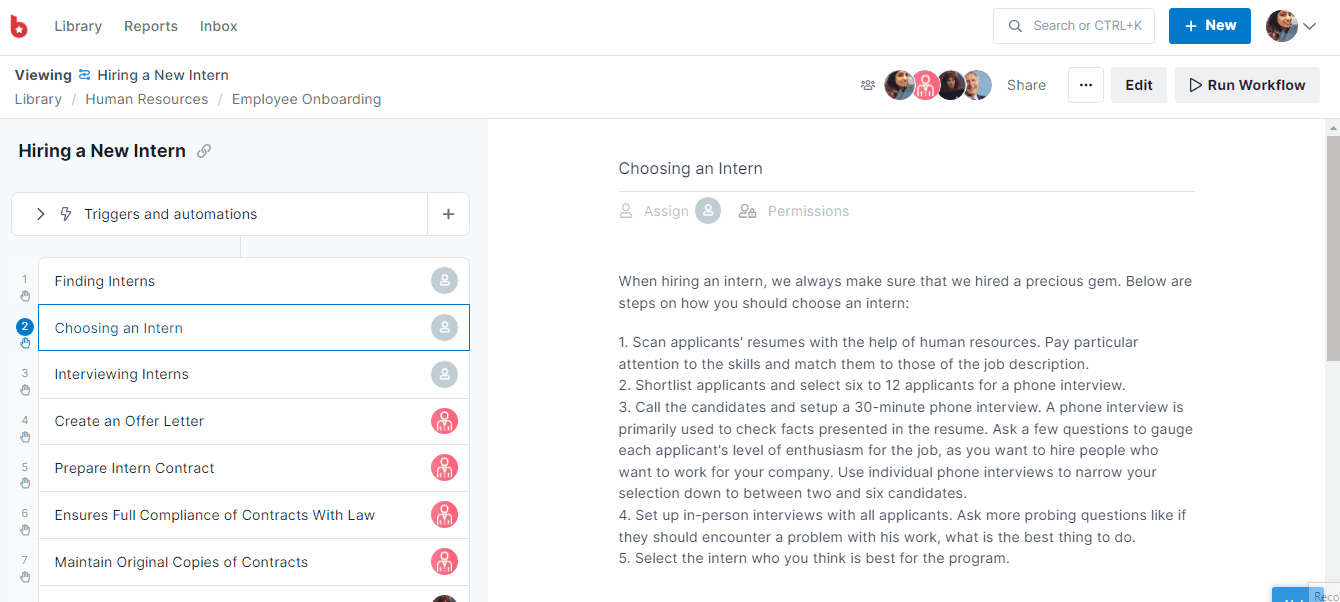Click the Permissions lock icon
Viewport: 1340px width, 602px height.
747,211
